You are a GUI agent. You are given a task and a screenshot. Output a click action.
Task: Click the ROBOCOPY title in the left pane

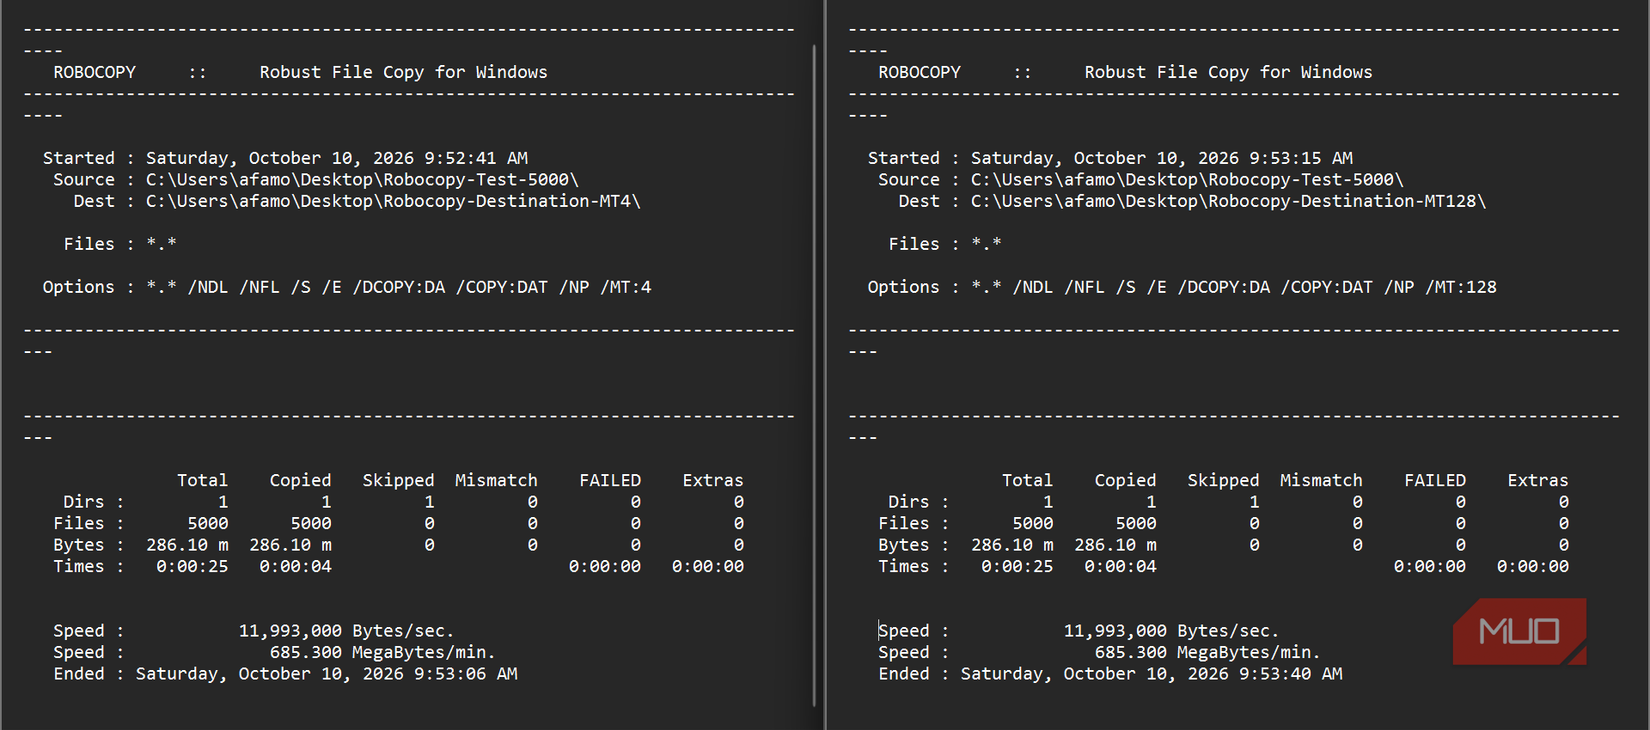94,72
